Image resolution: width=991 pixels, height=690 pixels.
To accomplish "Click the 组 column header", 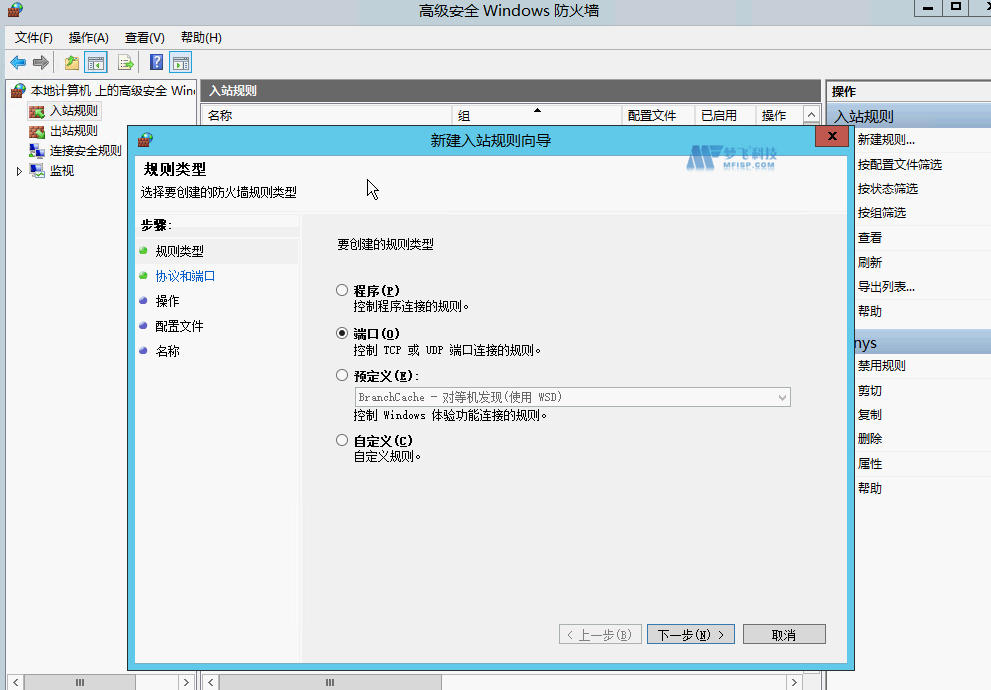I will coord(462,114).
